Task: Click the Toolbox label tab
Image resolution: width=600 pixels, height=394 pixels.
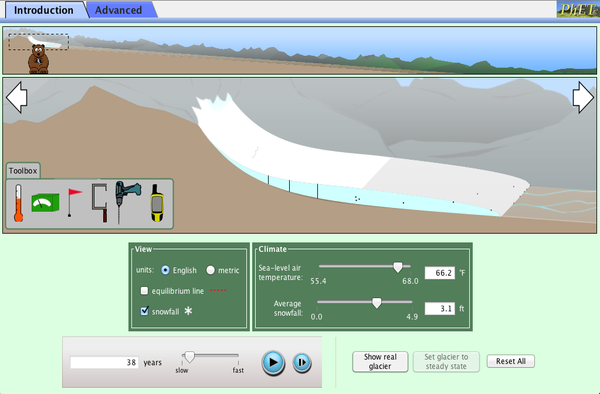Action: click(x=23, y=171)
